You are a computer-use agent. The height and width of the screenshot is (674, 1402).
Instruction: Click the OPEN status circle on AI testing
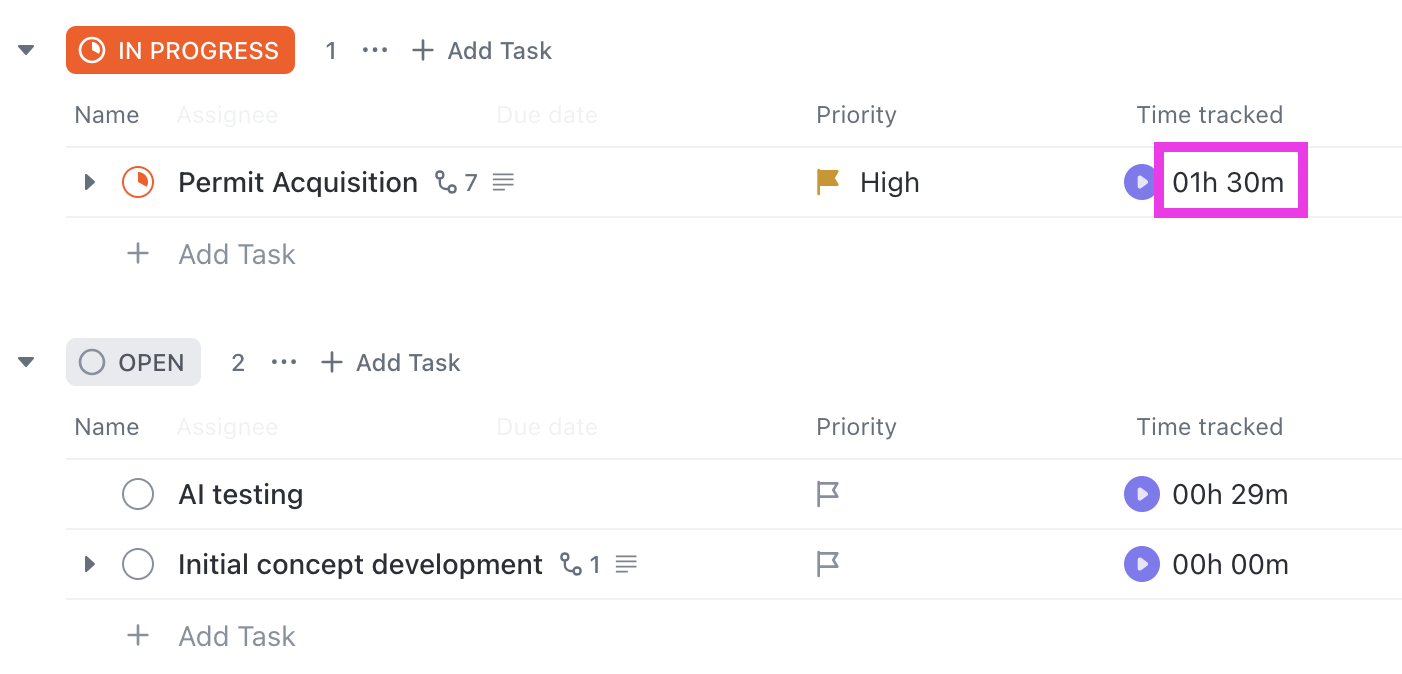coord(137,494)
